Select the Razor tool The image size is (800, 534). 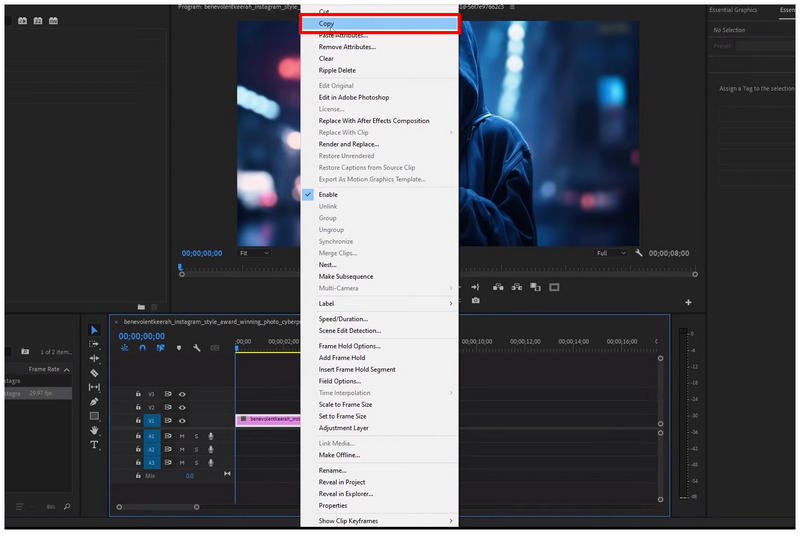click(94, 373)
